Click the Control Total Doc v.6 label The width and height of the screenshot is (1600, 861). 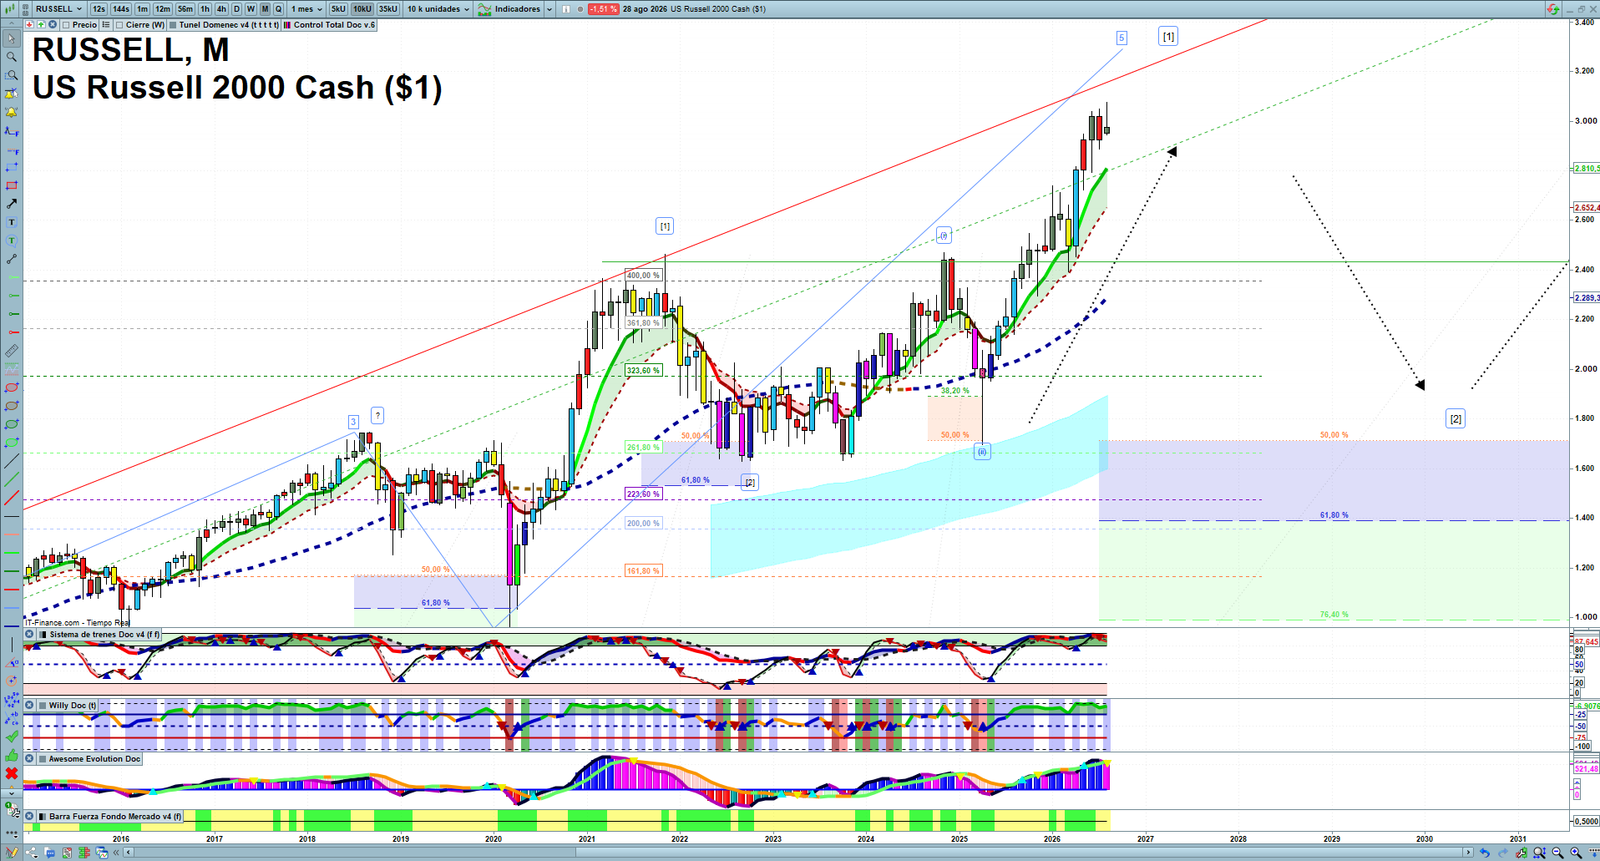[334, 25]
